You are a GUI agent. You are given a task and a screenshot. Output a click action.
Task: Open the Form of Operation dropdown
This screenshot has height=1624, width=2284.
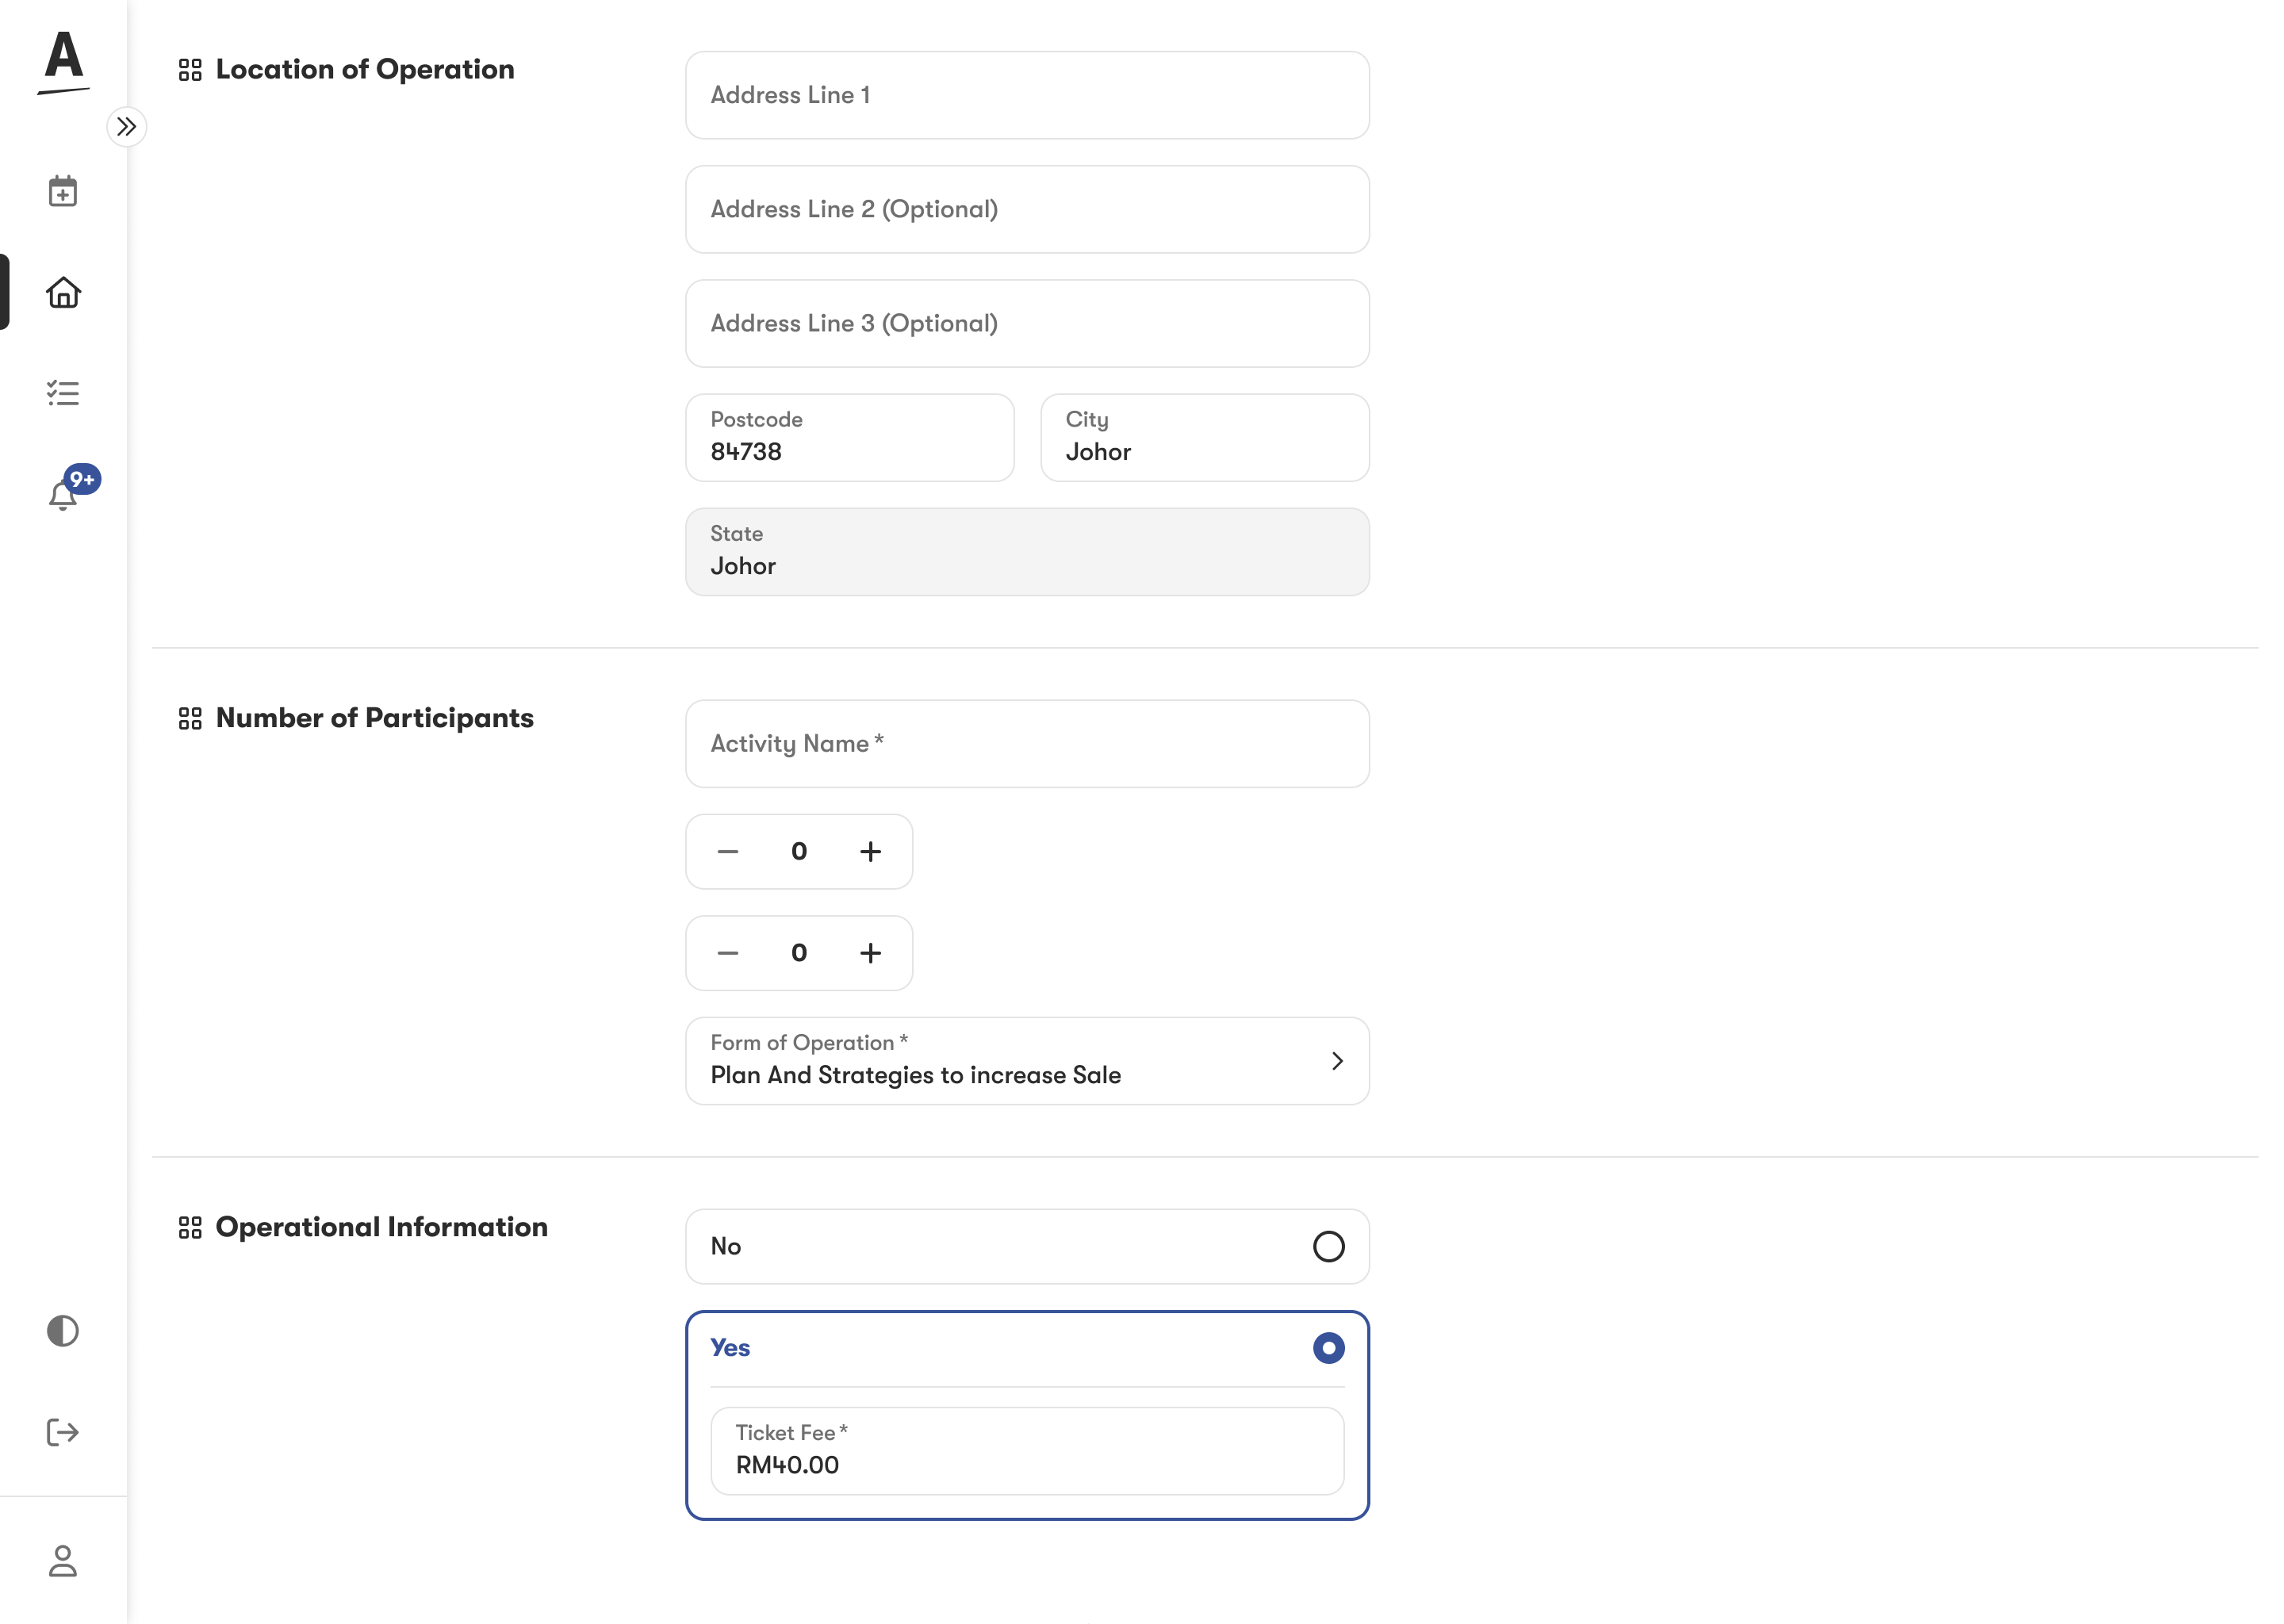click(1027, 1061)
